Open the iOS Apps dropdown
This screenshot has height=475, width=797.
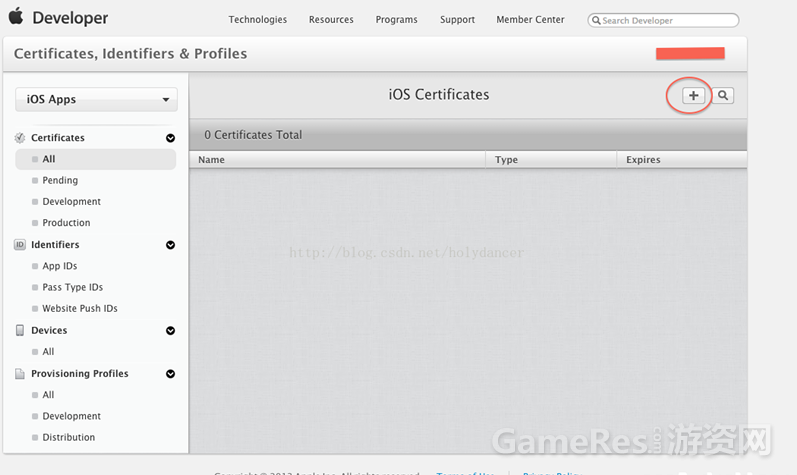pyautogui.click(x=97, y=99)
